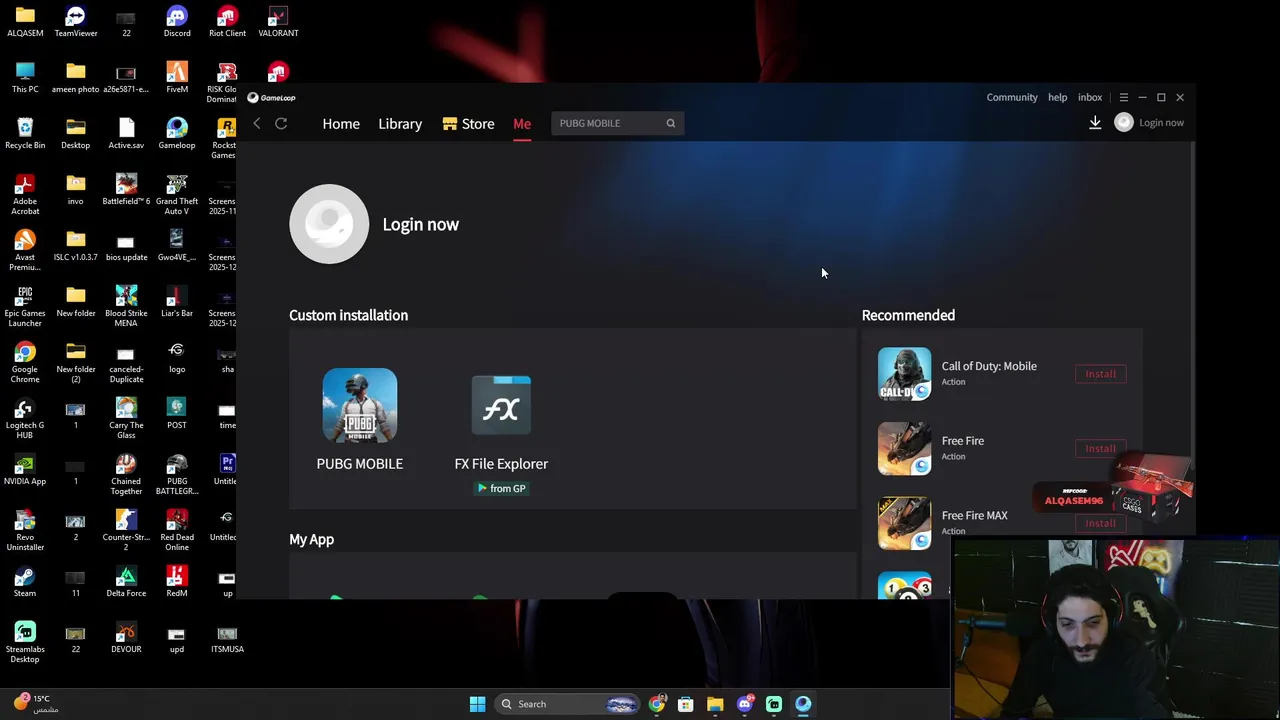
Task: Open the TeamViewer desktop shortcut
Action: [x=76, y=22]
